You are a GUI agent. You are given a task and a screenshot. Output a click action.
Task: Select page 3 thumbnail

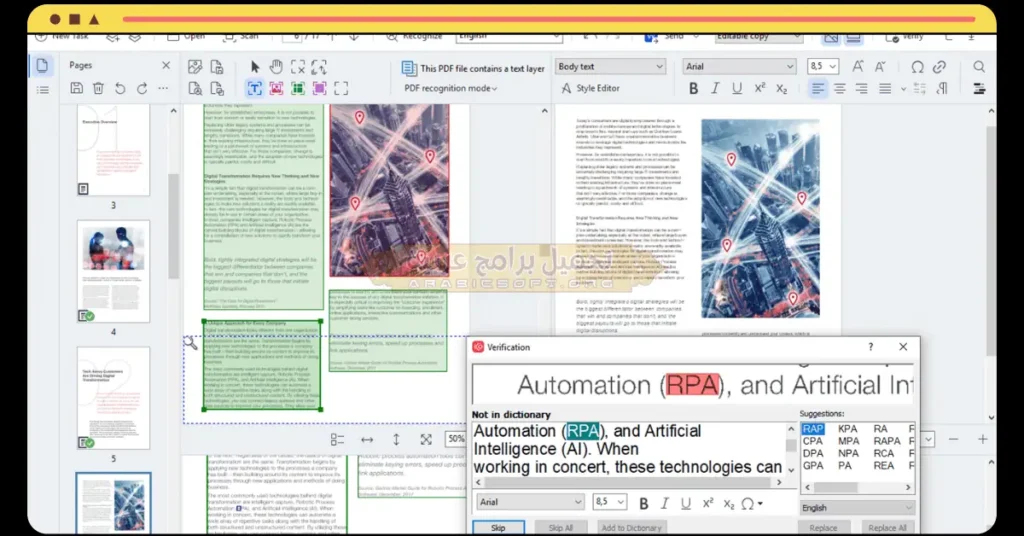pos(113,150)
